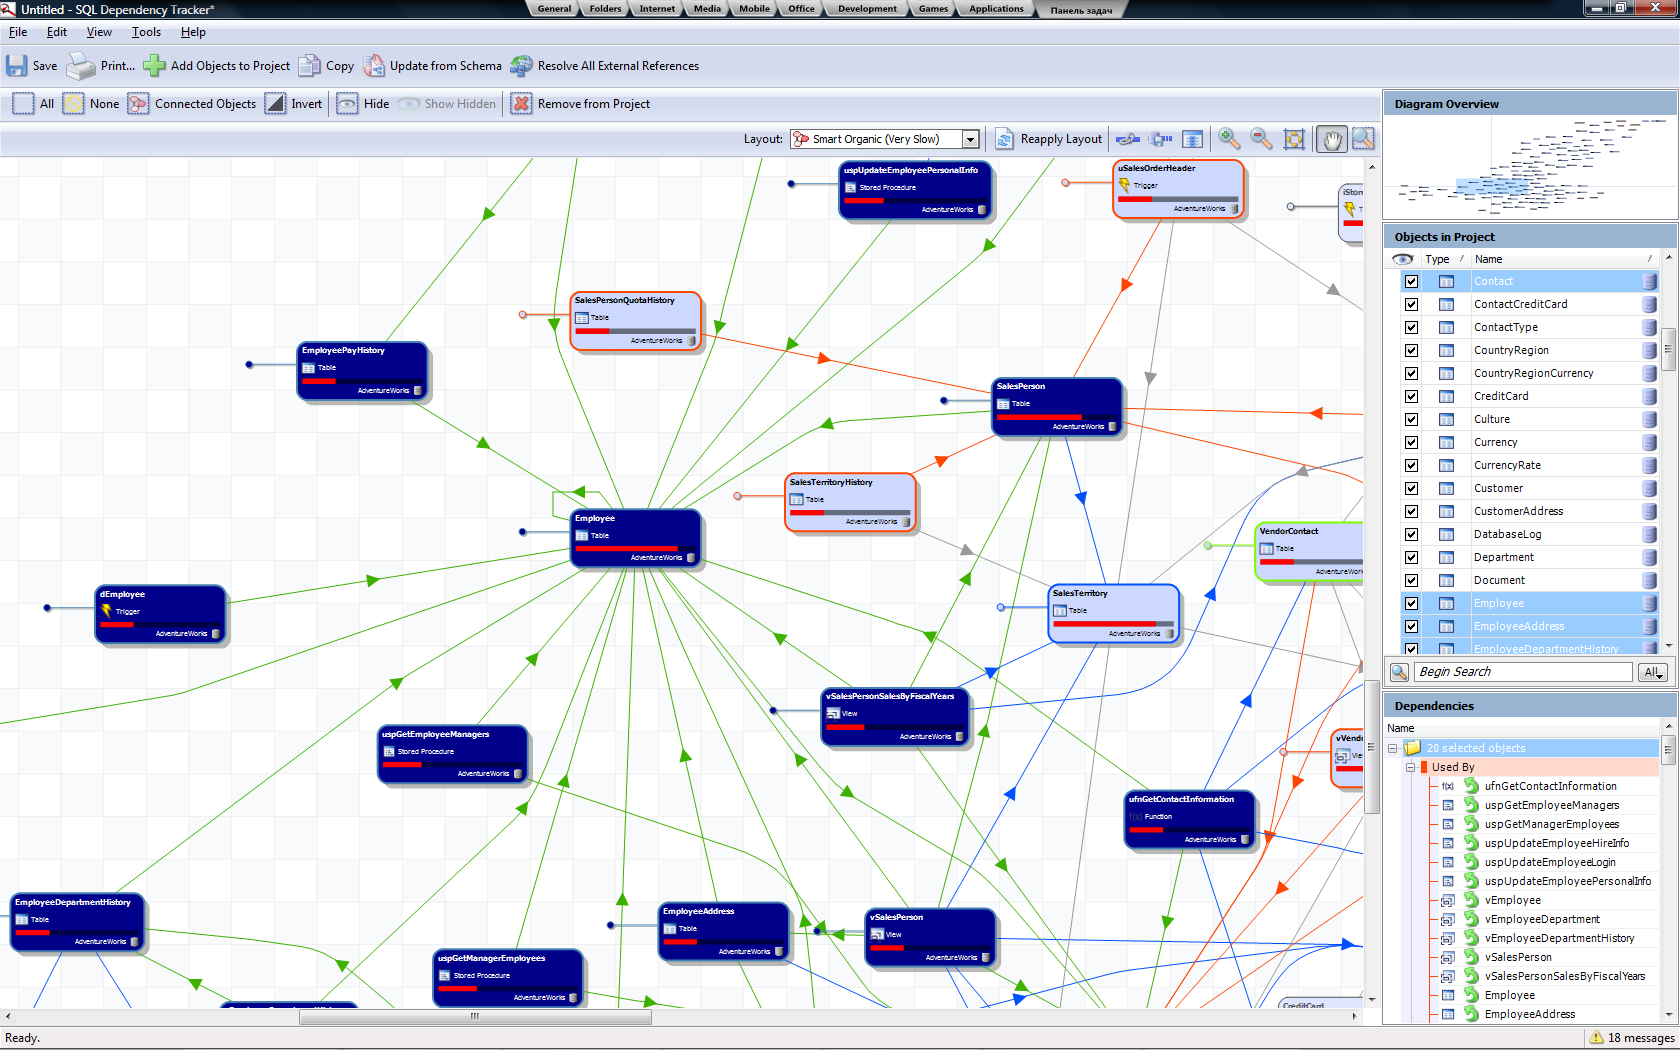Screen dimensions: 1680x1050
Task: Select the CurrencyRate row in objects list
Action: coord(1530,465)
